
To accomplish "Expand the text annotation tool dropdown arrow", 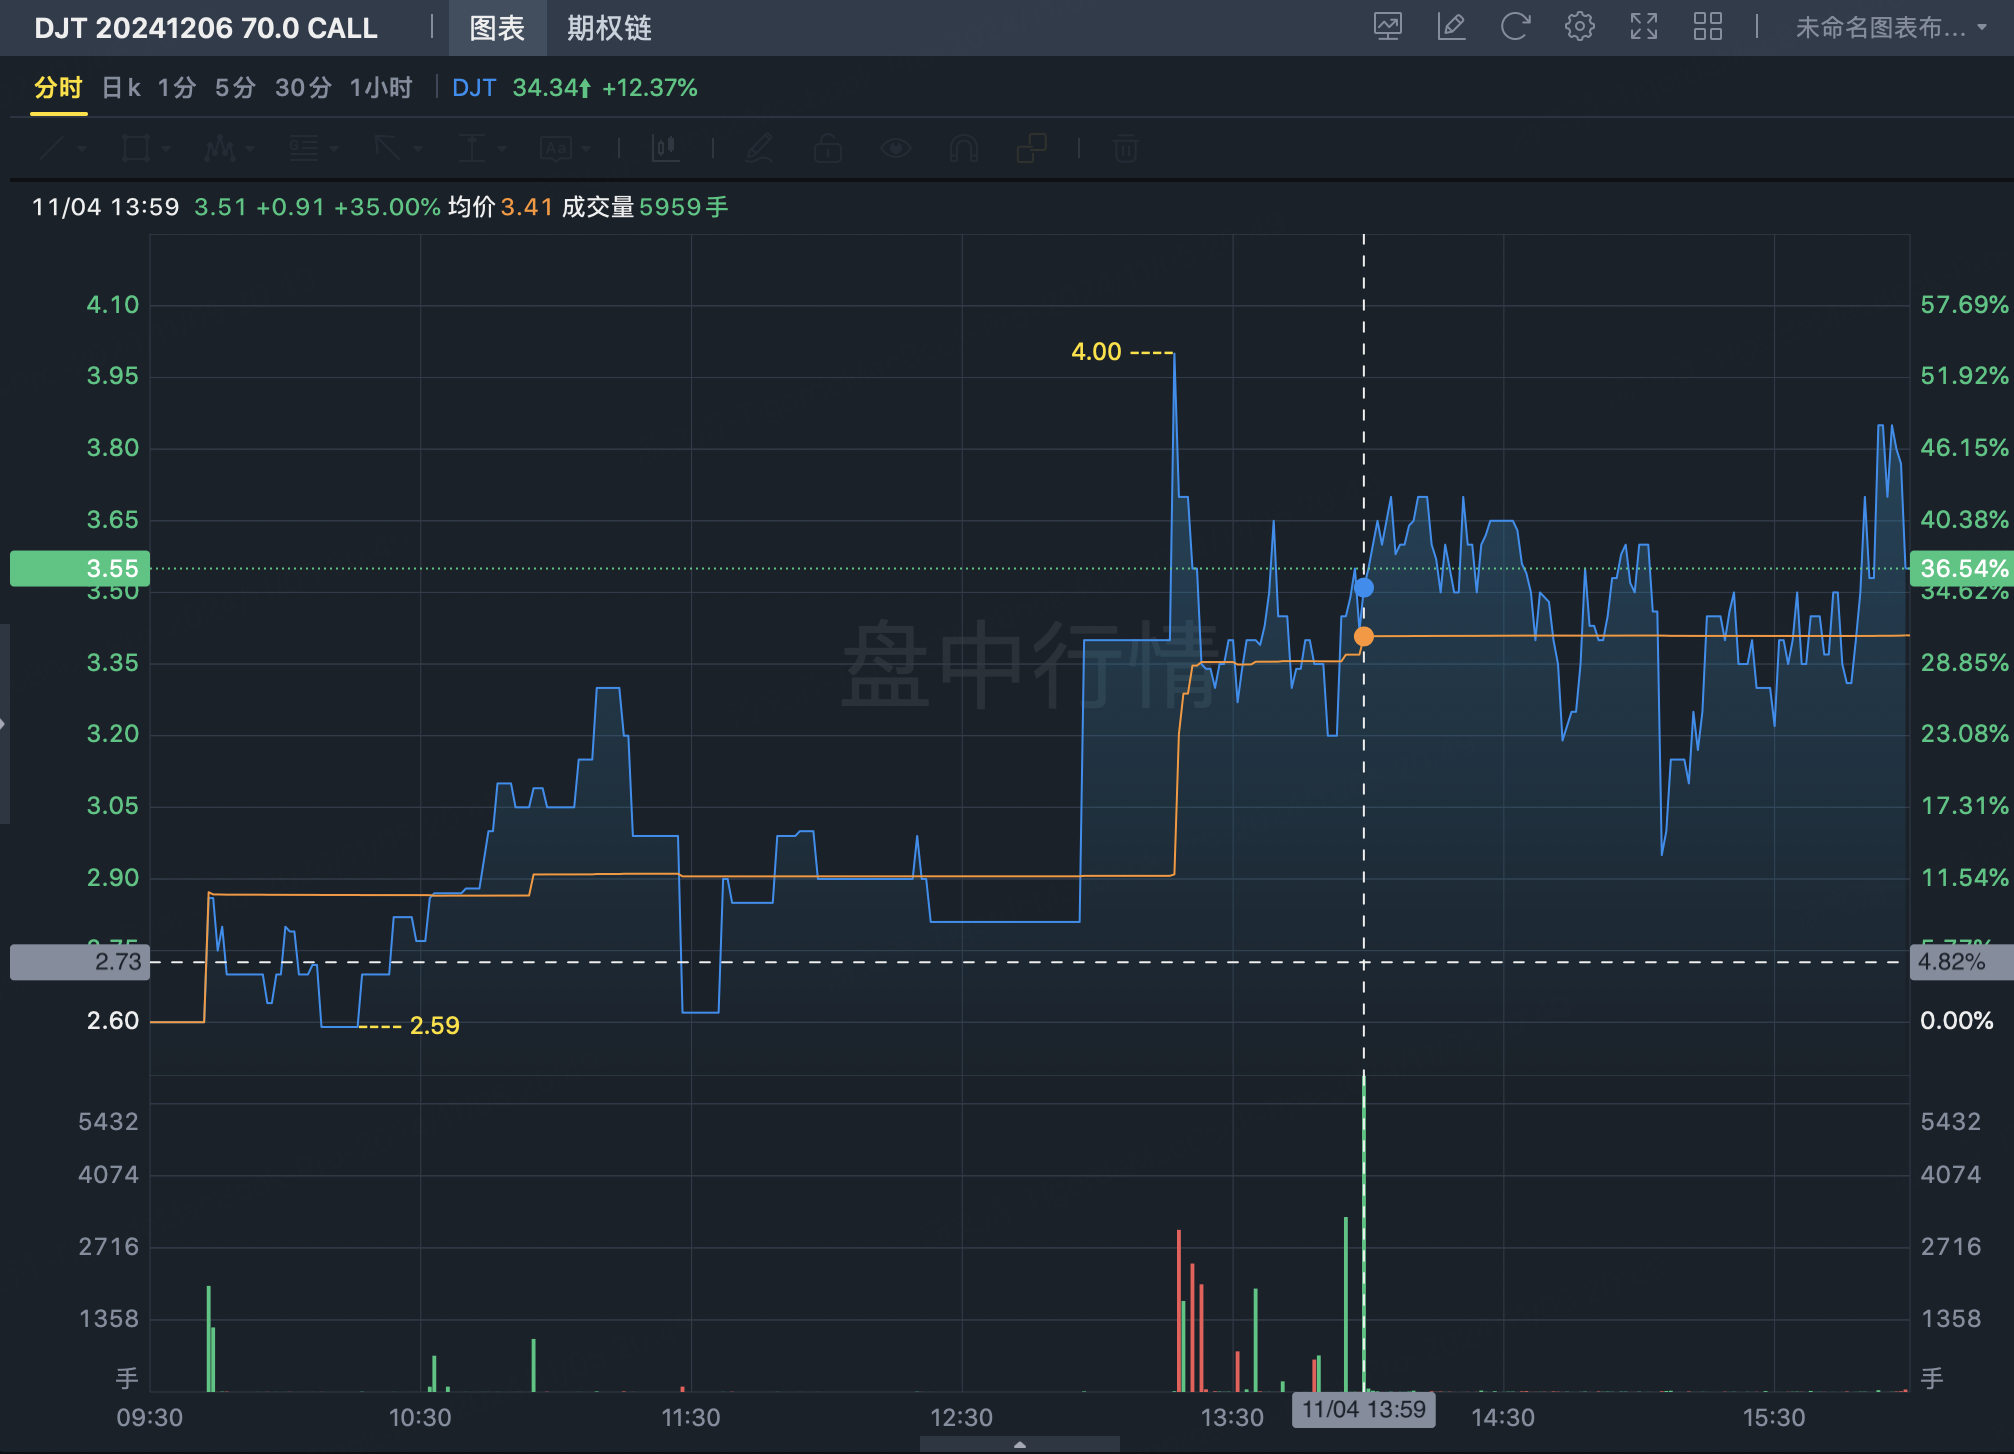I will pos(586,149).
